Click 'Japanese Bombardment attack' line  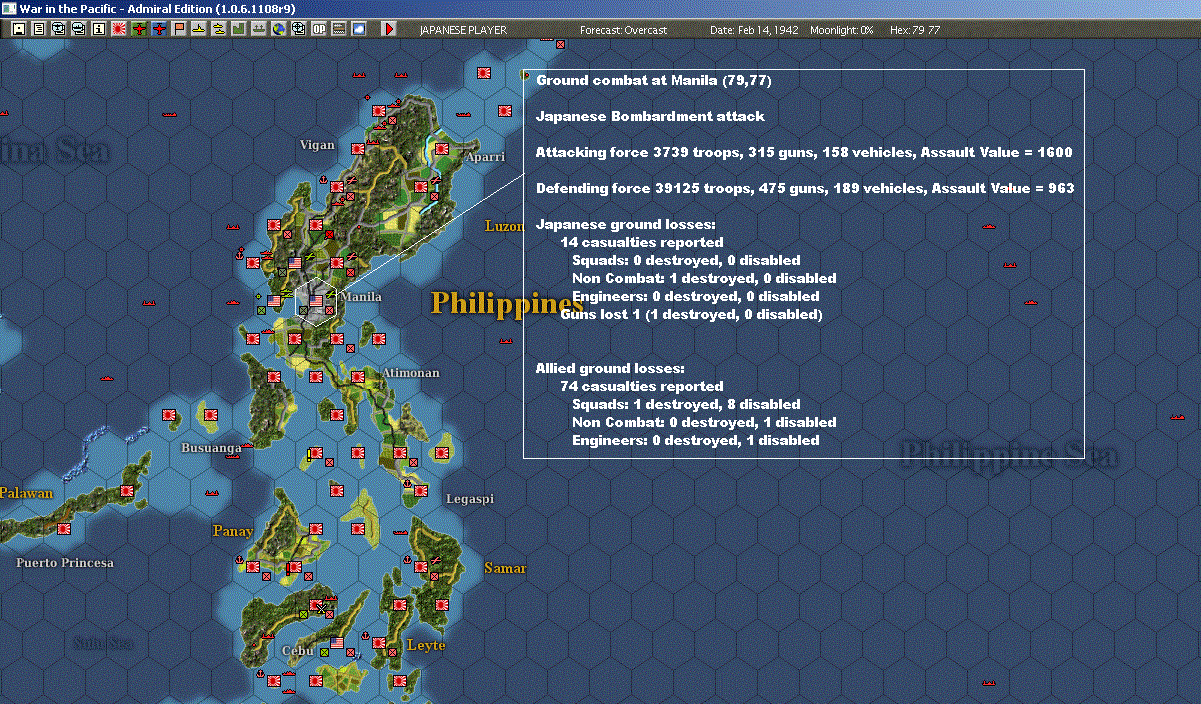click(x=650, y=116)
